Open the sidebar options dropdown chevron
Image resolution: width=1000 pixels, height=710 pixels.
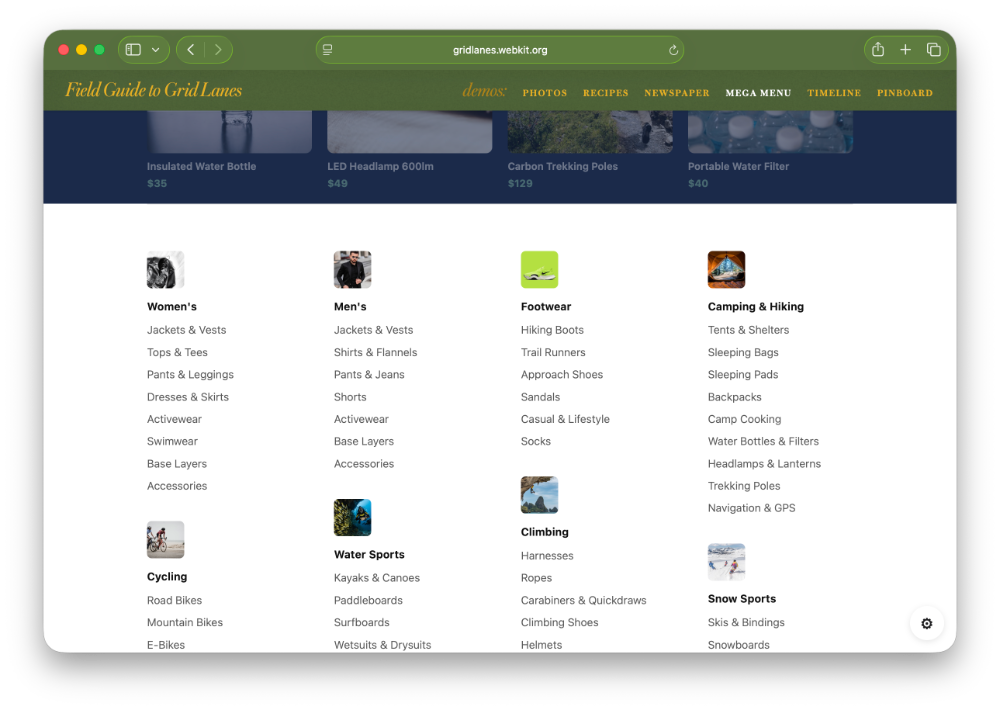pyautogui.click(x=156, y=50)
